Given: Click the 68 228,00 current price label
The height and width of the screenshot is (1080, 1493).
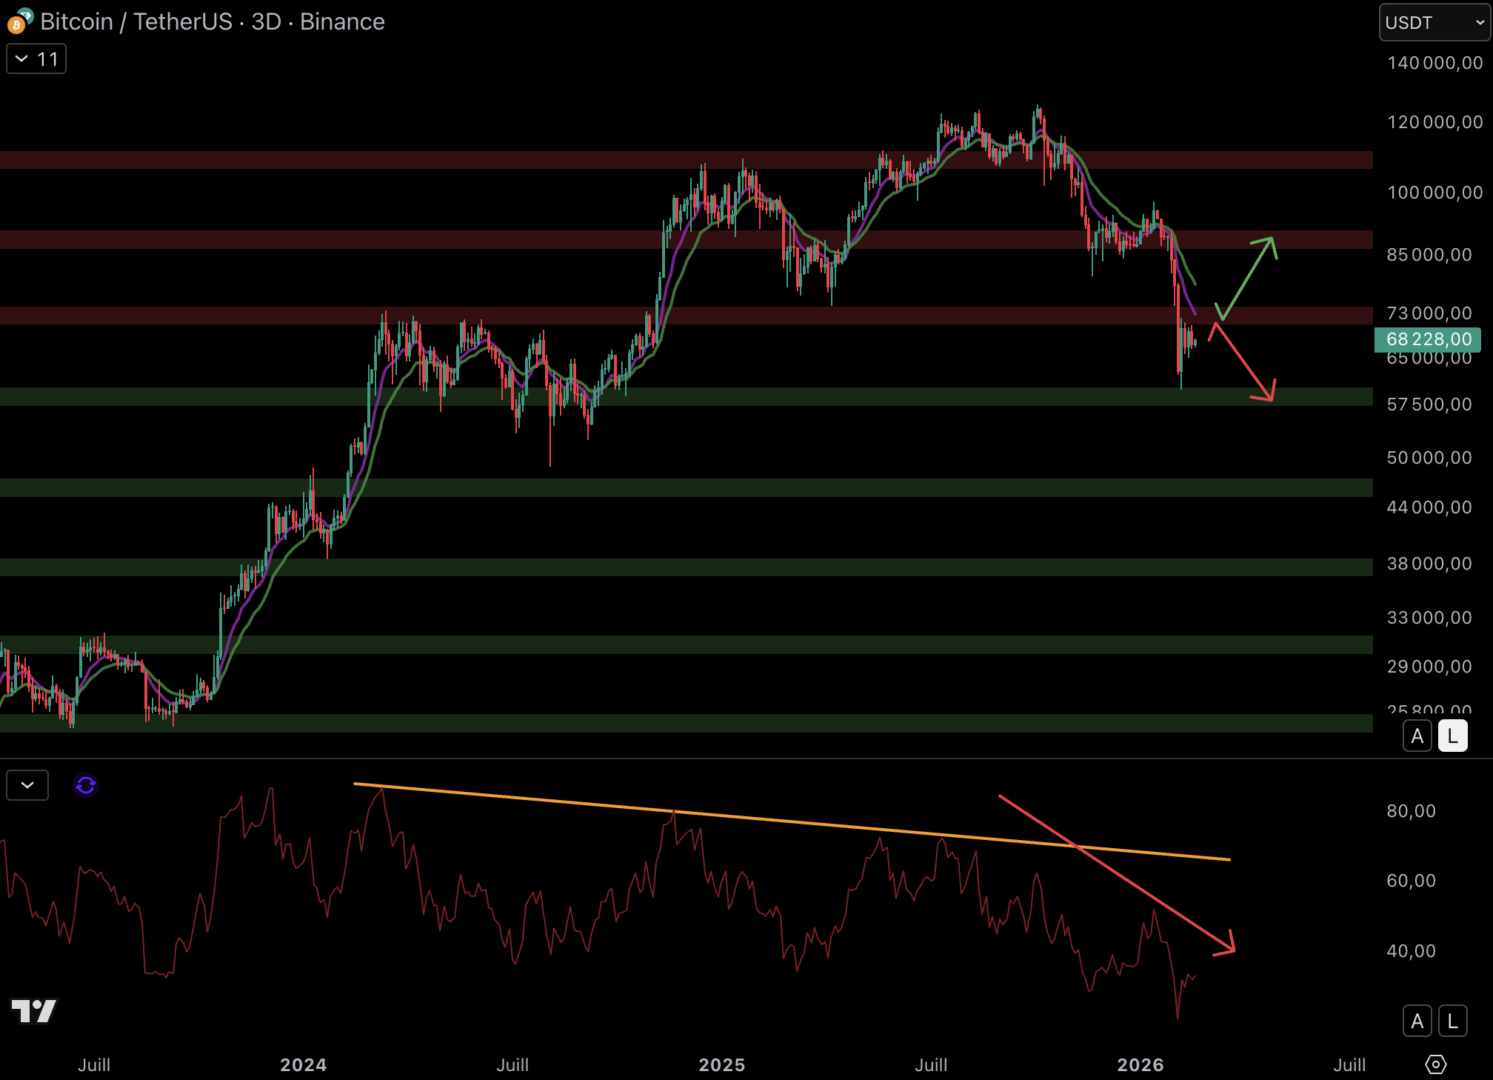Looking at the screenshot, I should click(1428, 340).
